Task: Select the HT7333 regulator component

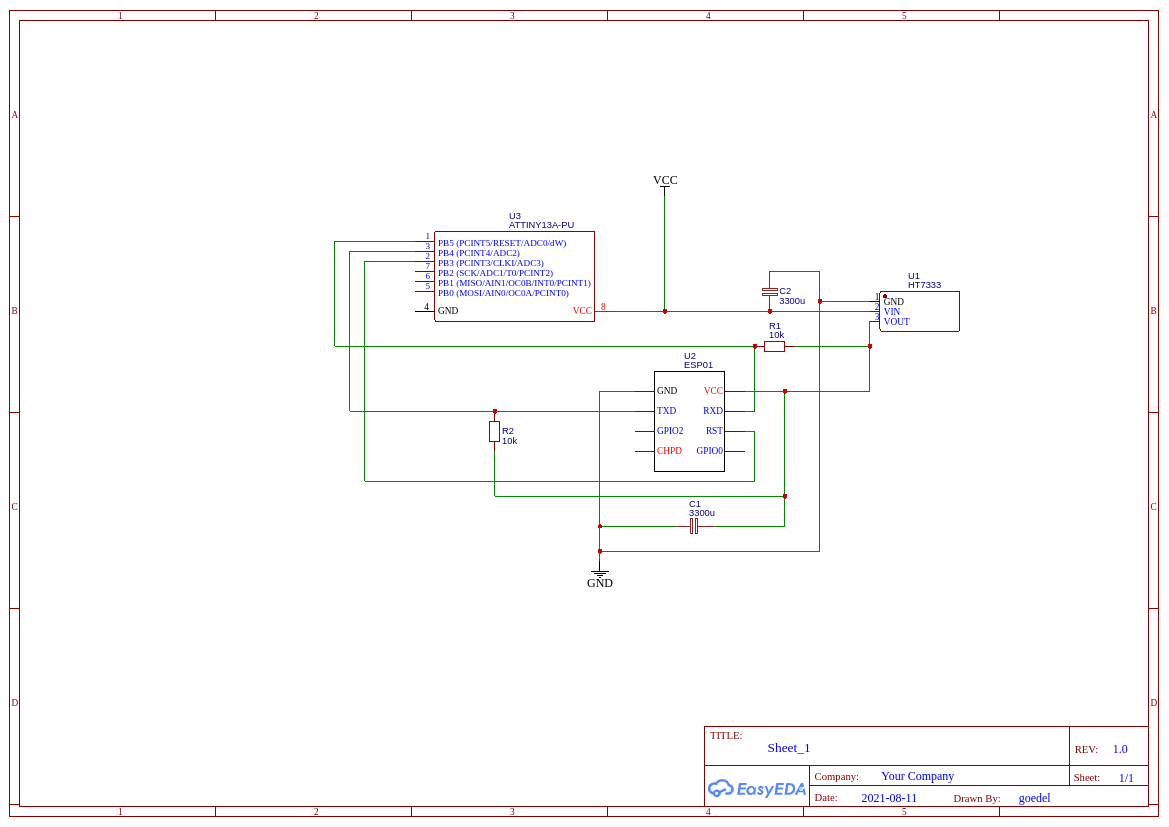Action: coord(919,311)
